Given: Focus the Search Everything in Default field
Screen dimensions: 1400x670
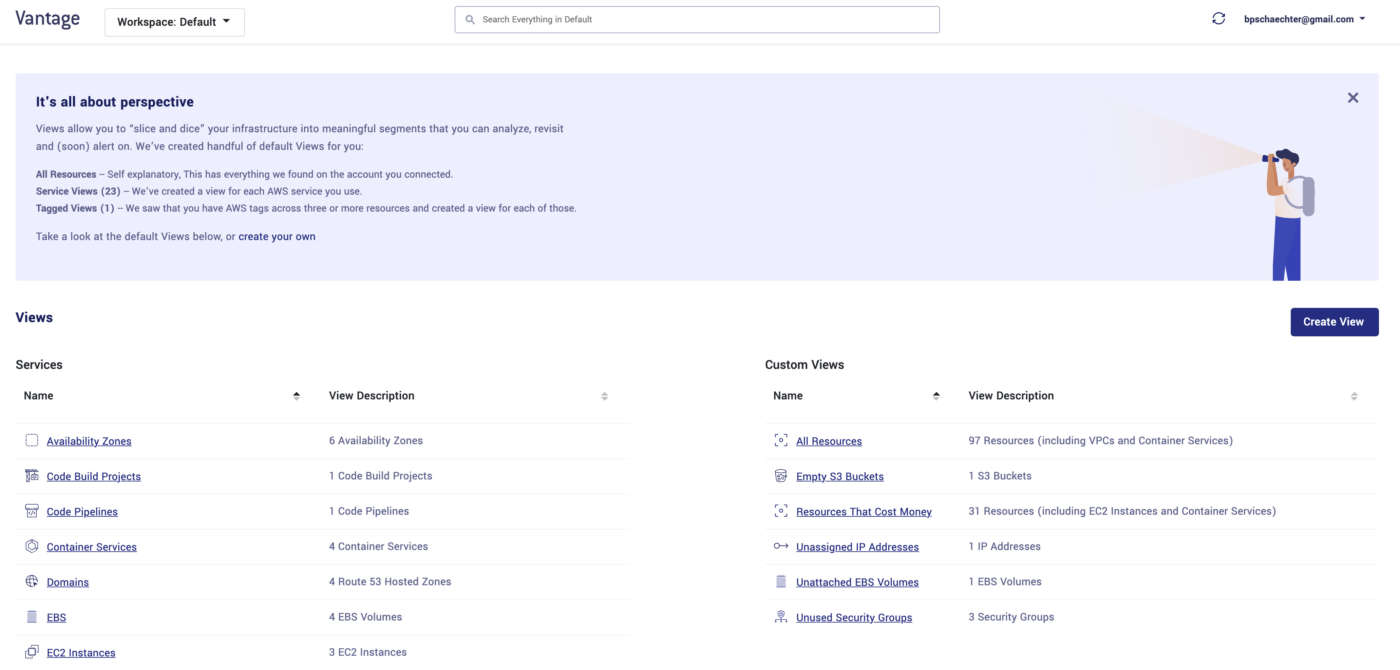Looking at the screenshot, I should click(697, 20).
